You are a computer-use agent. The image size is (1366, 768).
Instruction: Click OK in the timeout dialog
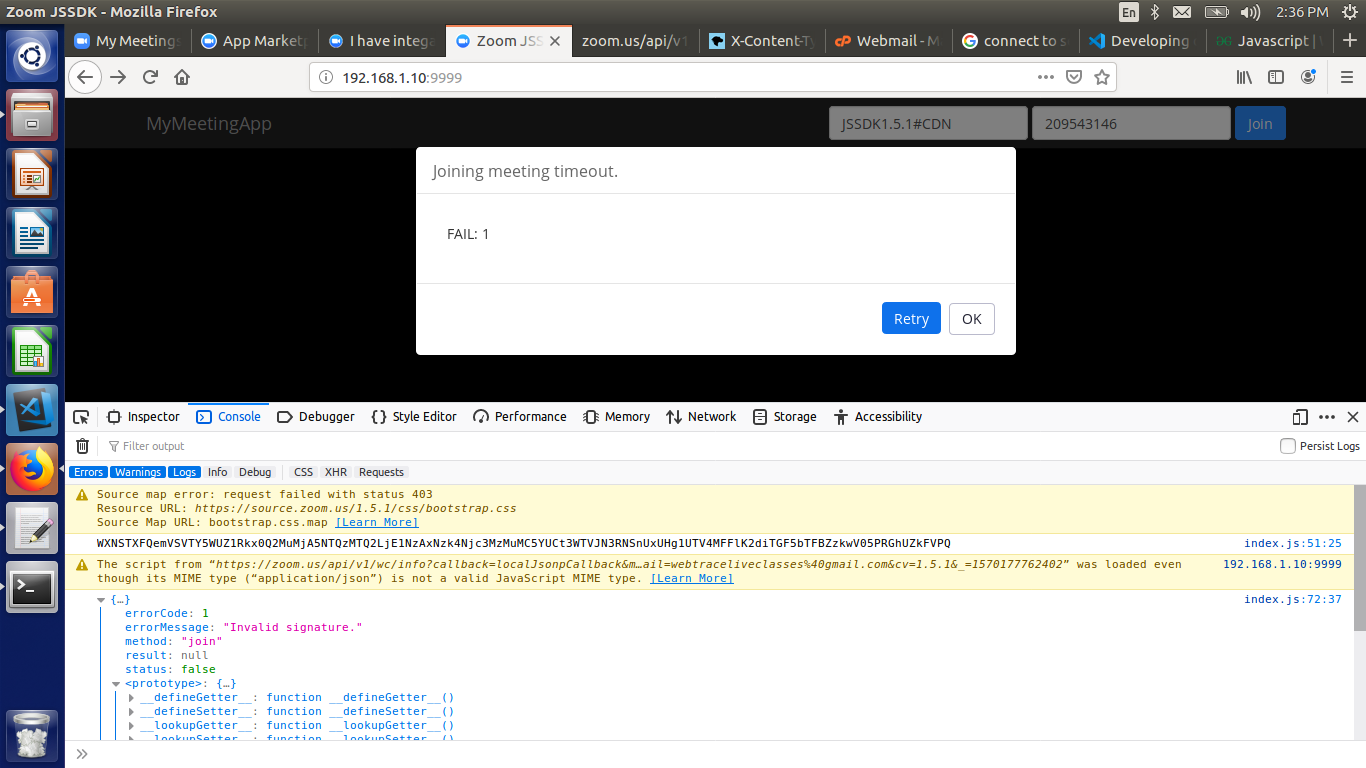(x=972, y=319)
